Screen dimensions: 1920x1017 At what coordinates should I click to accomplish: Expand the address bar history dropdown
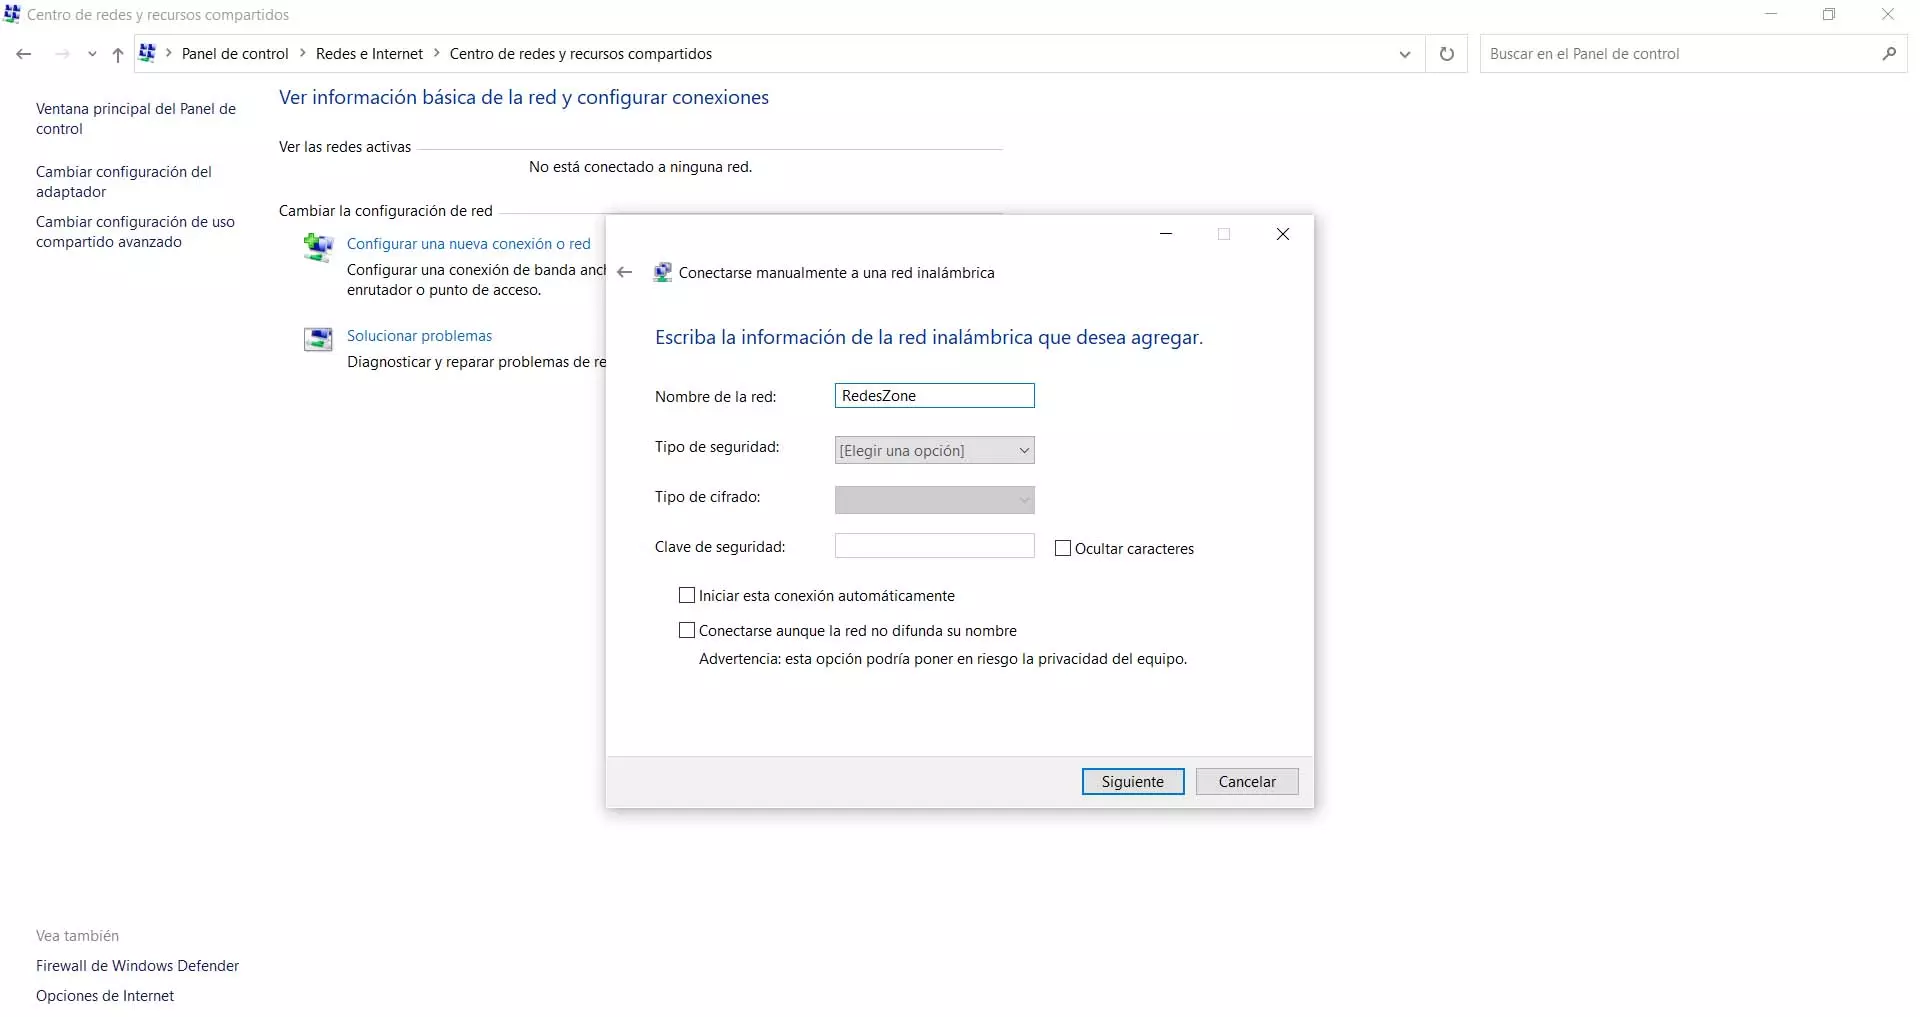point(1405,54)
